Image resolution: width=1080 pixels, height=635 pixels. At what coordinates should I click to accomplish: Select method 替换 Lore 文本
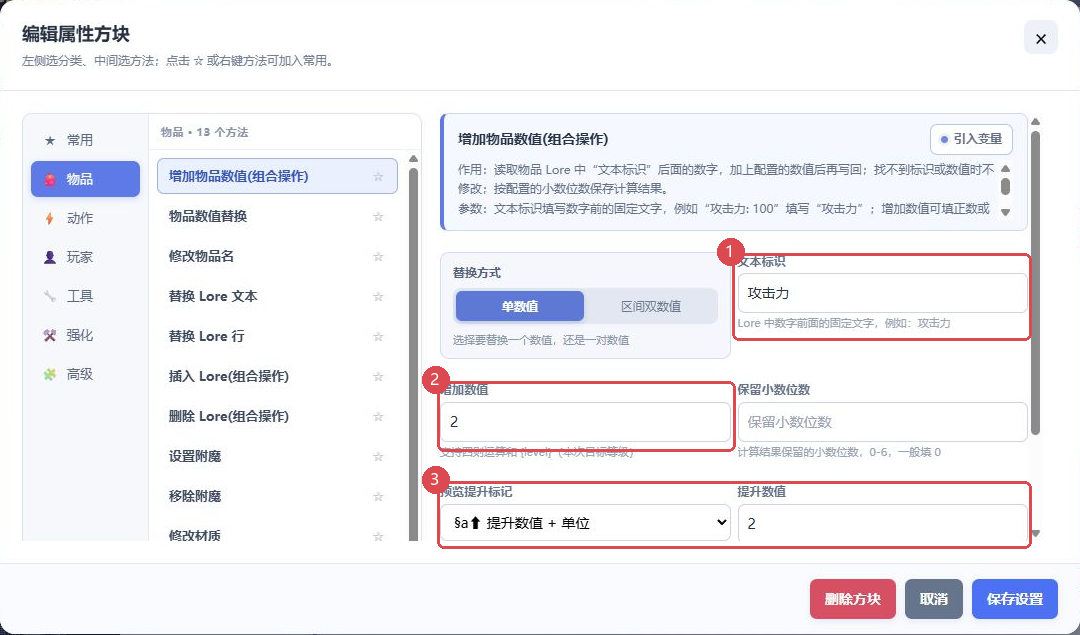point(278,296)
